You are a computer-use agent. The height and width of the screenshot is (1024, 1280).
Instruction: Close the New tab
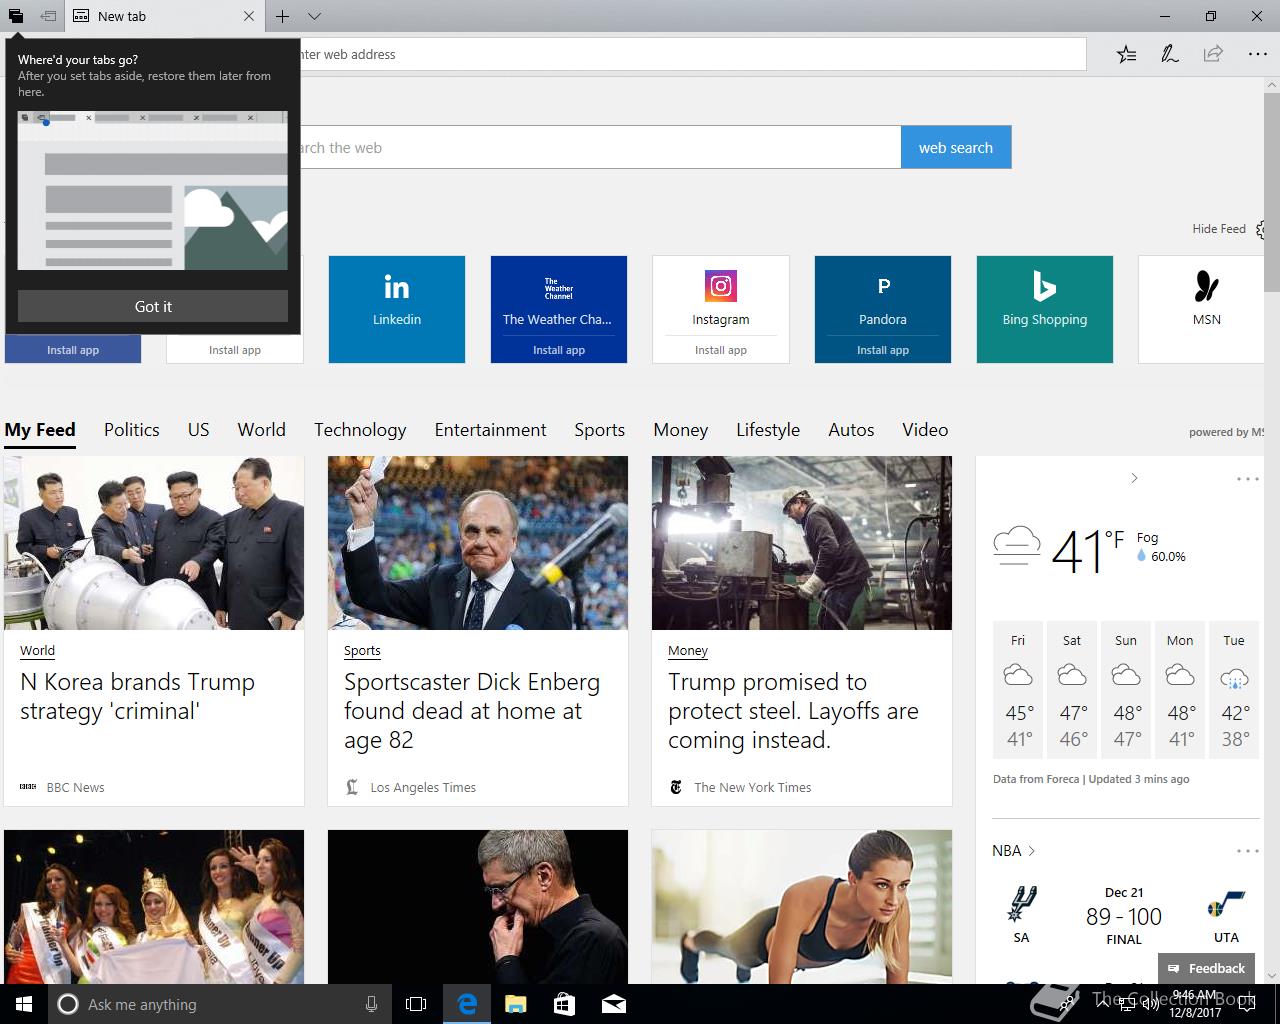click(249, 16)
